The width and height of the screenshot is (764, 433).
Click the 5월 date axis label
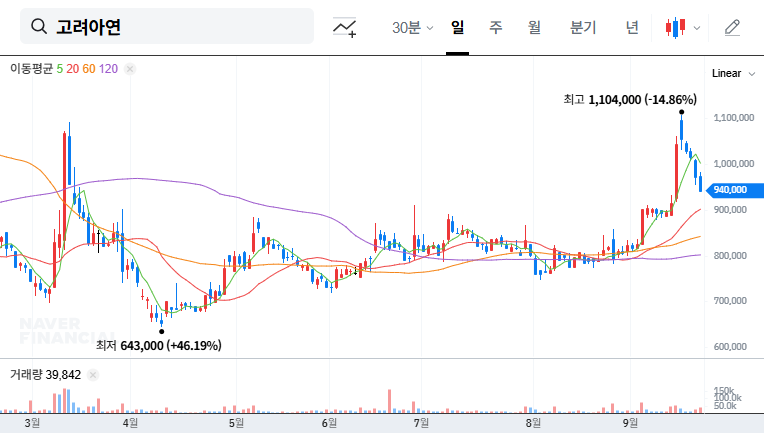coord(236,423)
